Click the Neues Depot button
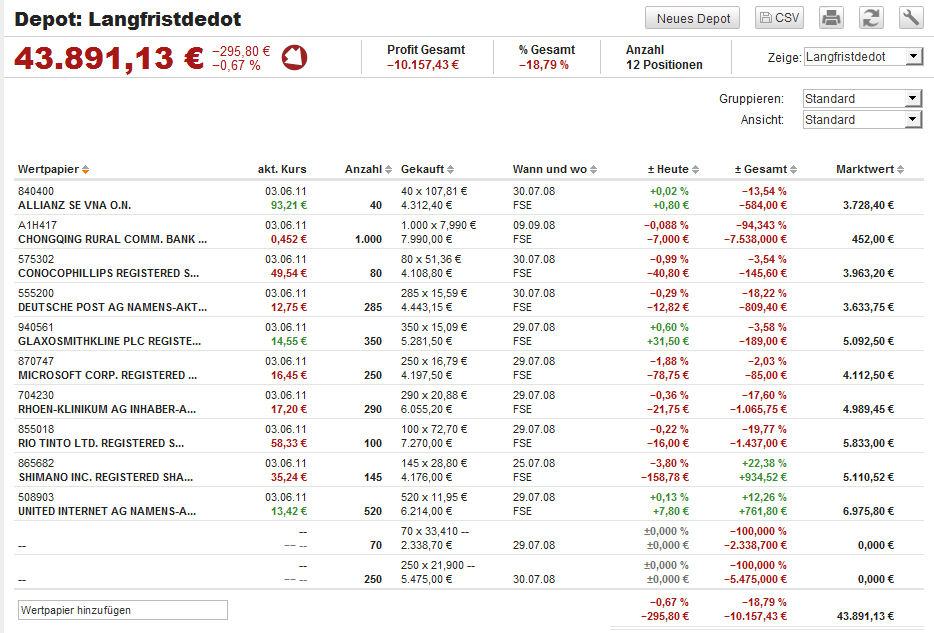The image size is (934, 633). pos(692,18)
